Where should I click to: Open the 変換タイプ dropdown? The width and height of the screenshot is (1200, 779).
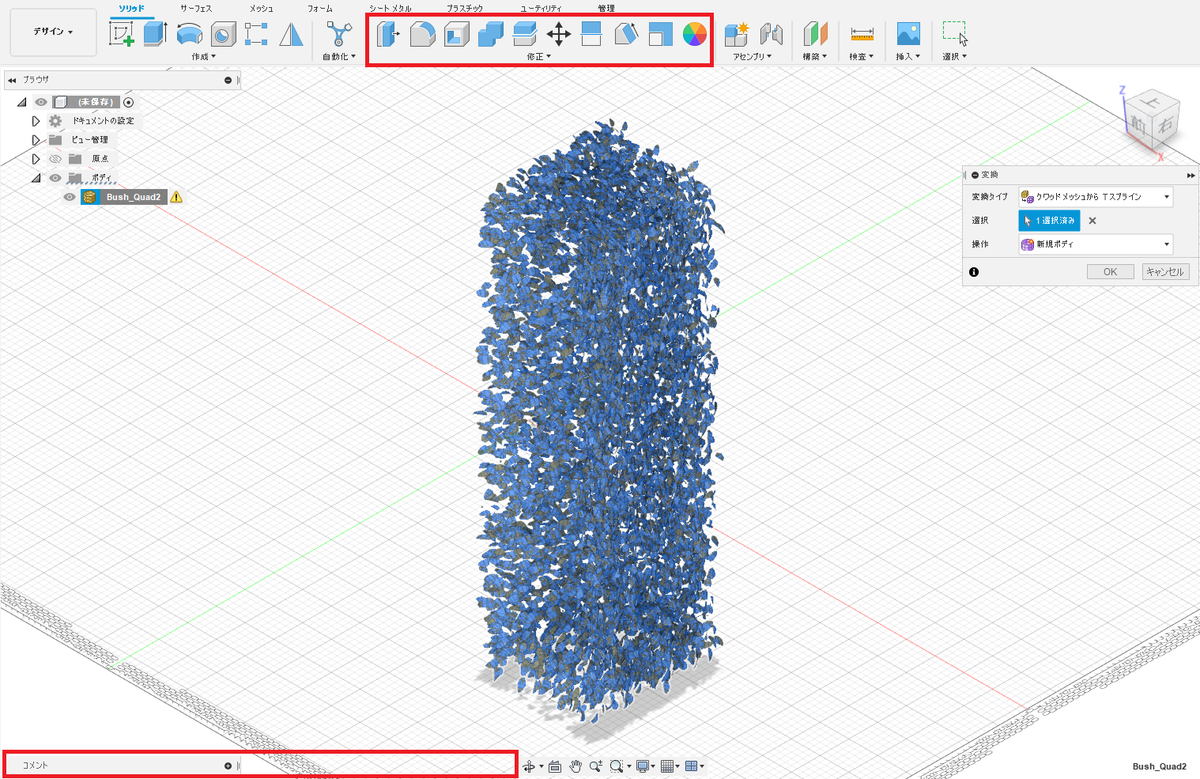coord(1095,197)
